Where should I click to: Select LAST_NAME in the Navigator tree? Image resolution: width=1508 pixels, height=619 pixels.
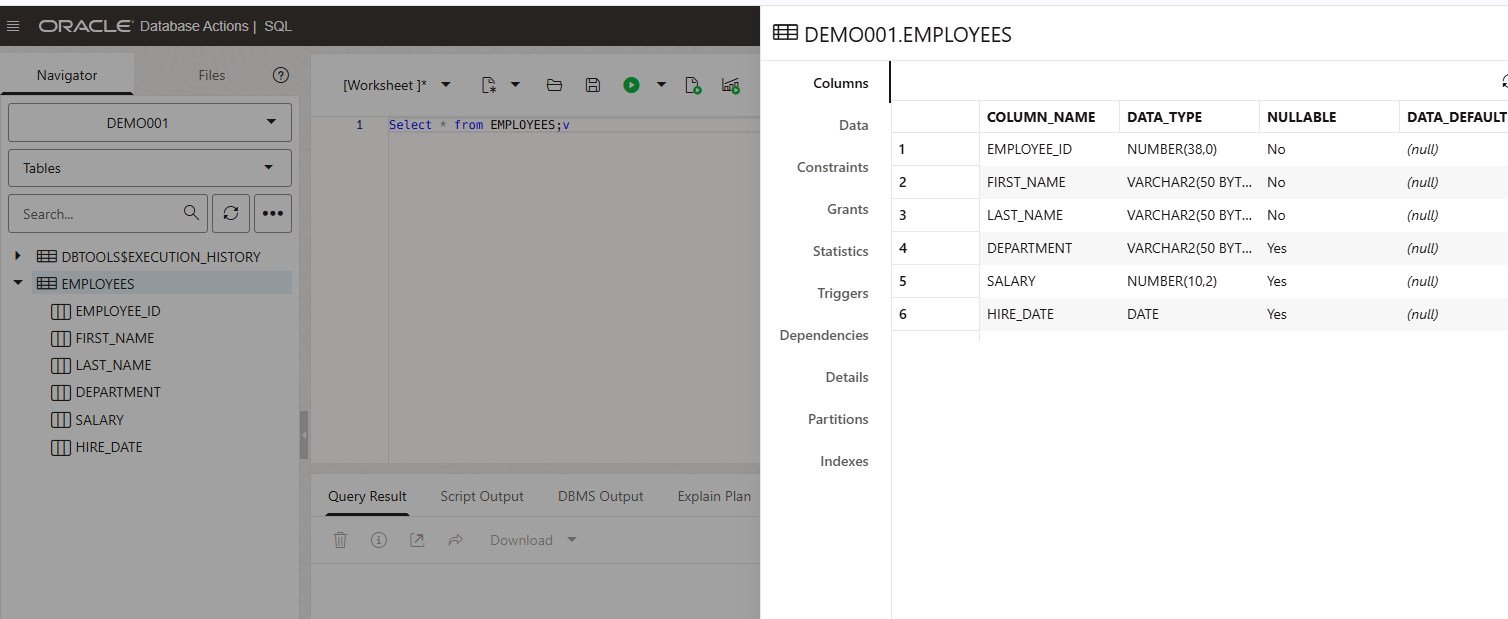click(x=113, y=365)
